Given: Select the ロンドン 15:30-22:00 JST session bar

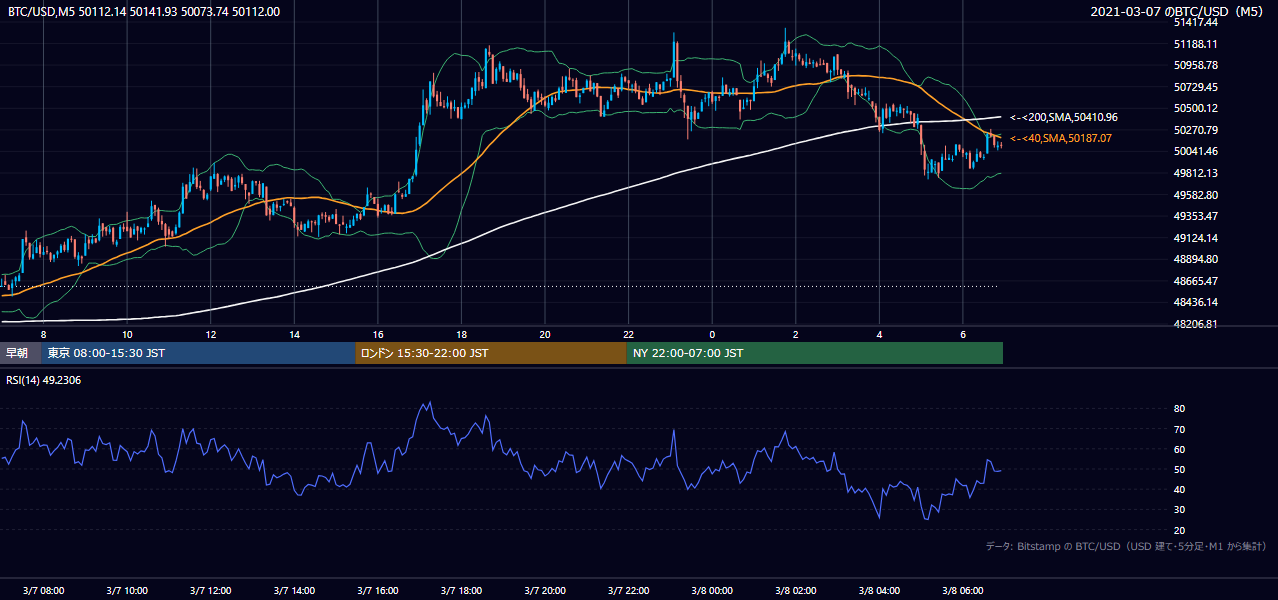Looking at the screenshot, I should [491, 353].
